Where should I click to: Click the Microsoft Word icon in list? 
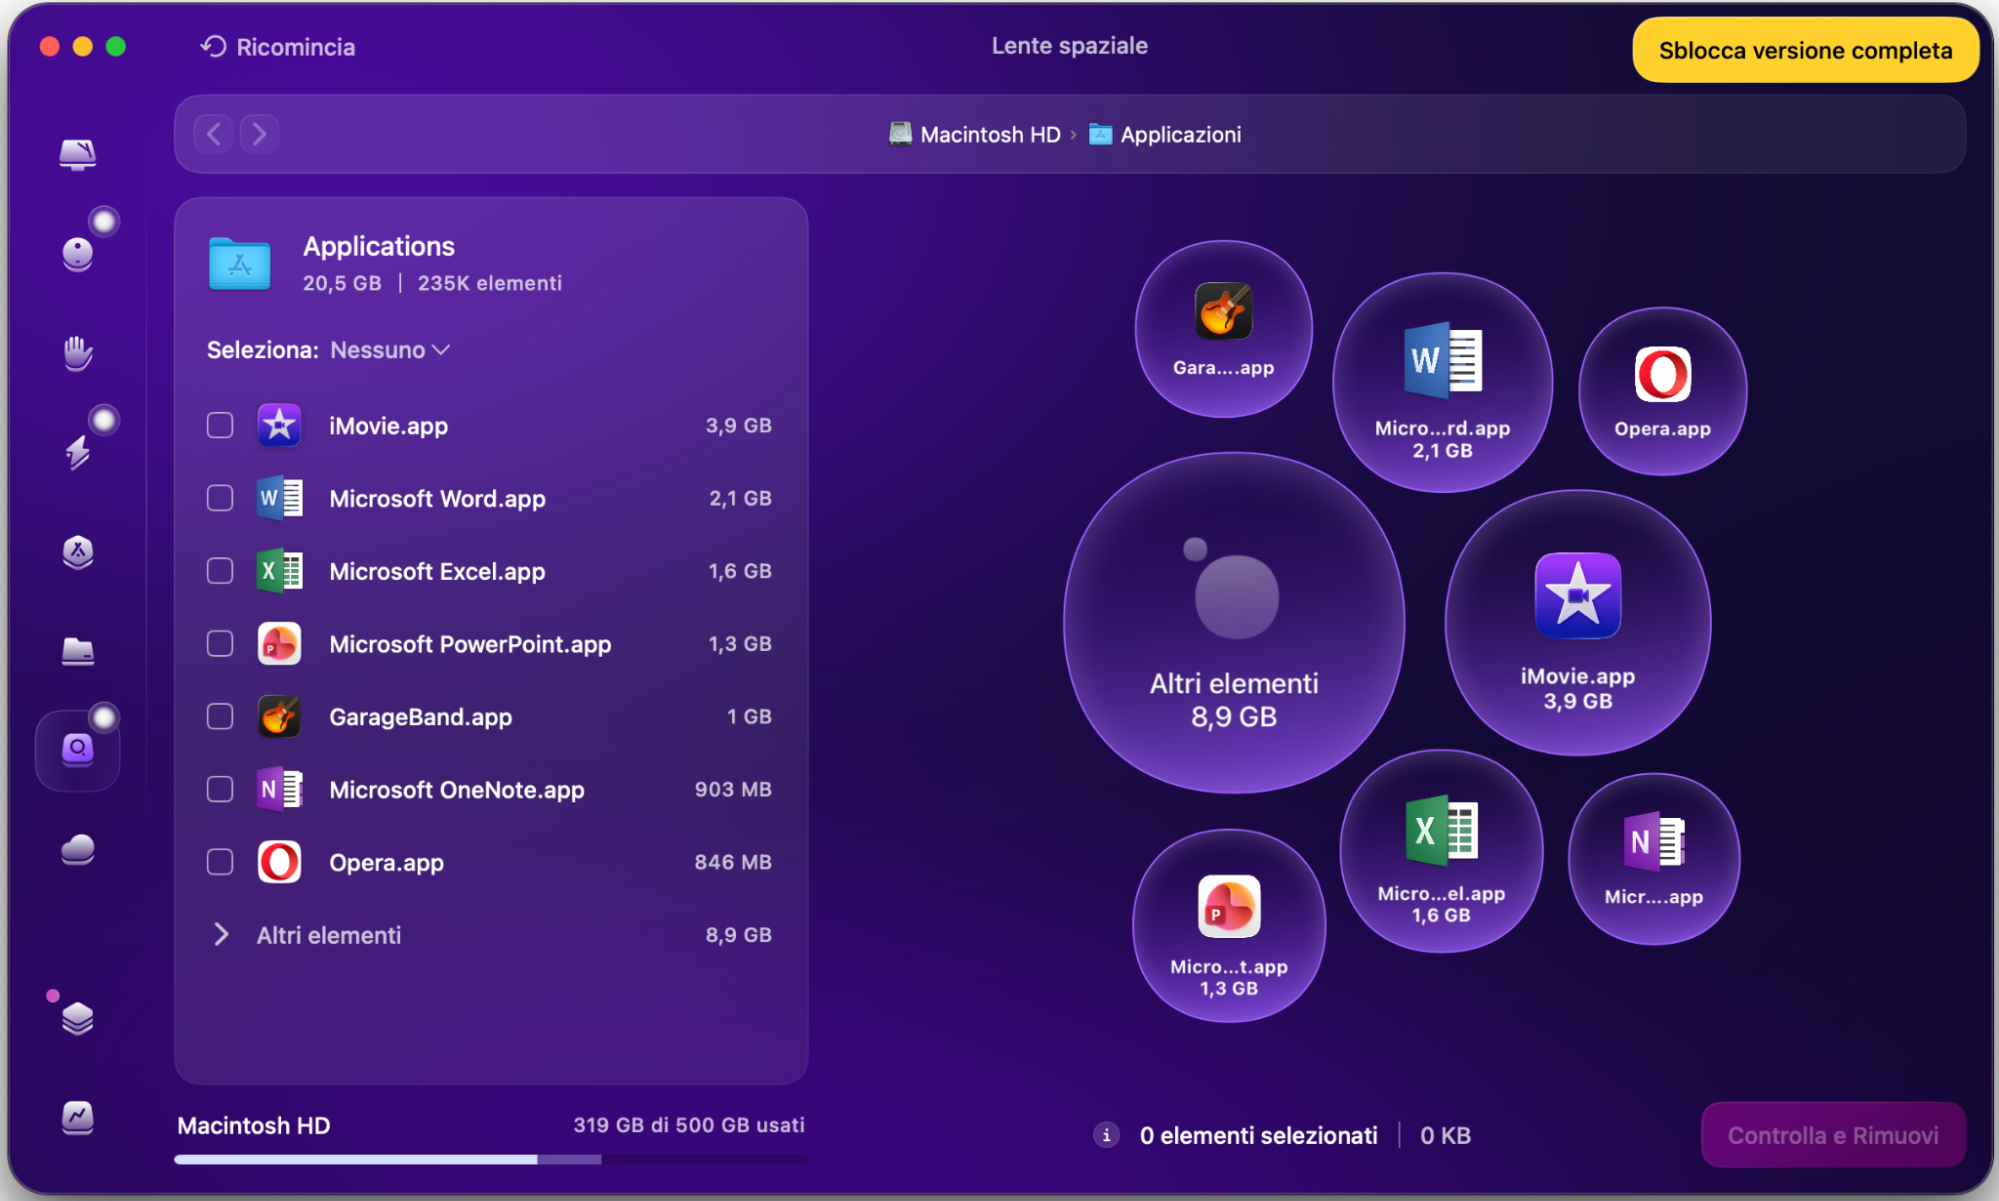coord(279,498)
